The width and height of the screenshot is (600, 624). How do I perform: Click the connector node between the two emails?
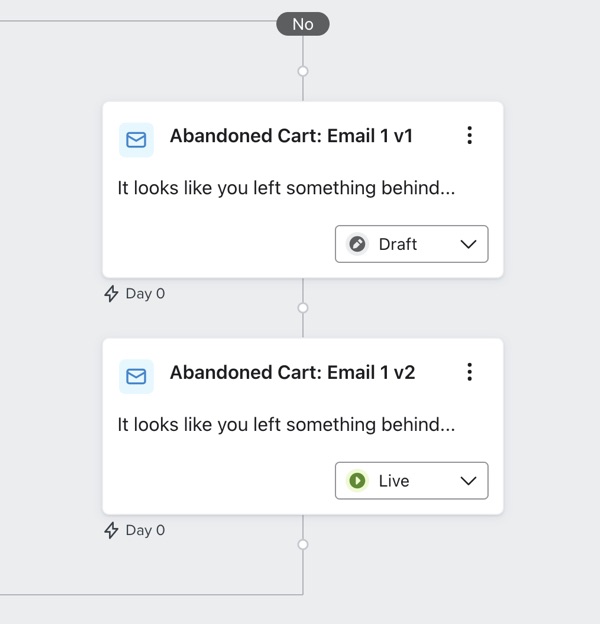(303, 308)
